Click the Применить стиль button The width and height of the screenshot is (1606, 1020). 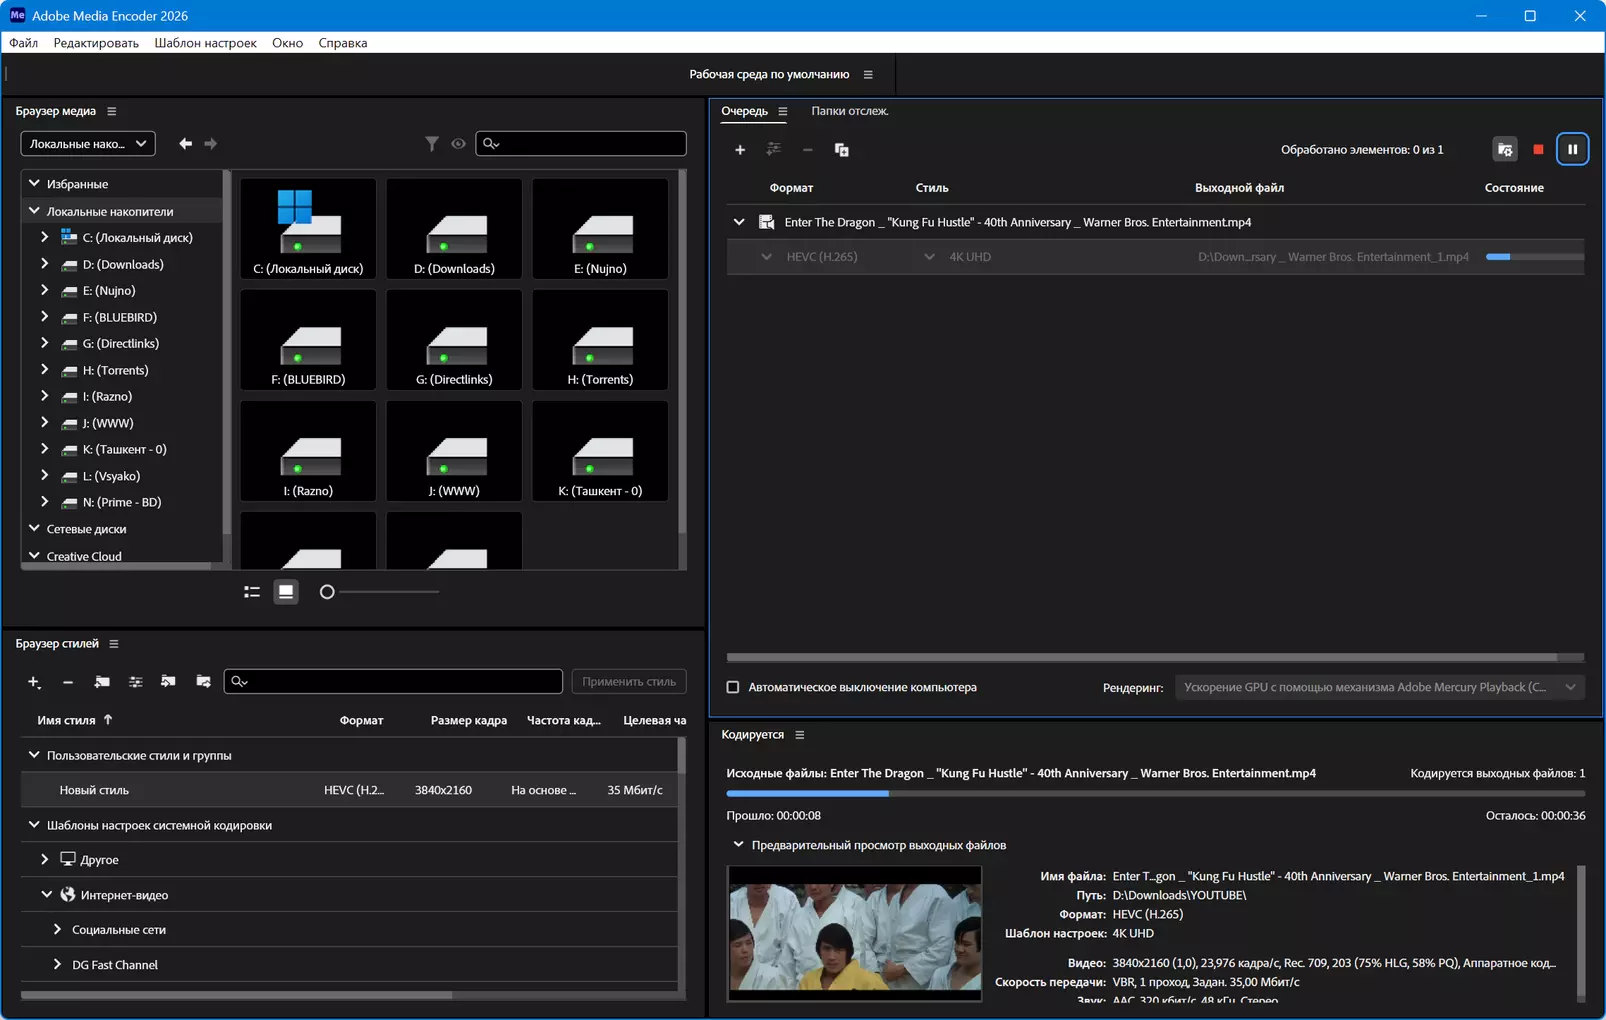point(629,682)
